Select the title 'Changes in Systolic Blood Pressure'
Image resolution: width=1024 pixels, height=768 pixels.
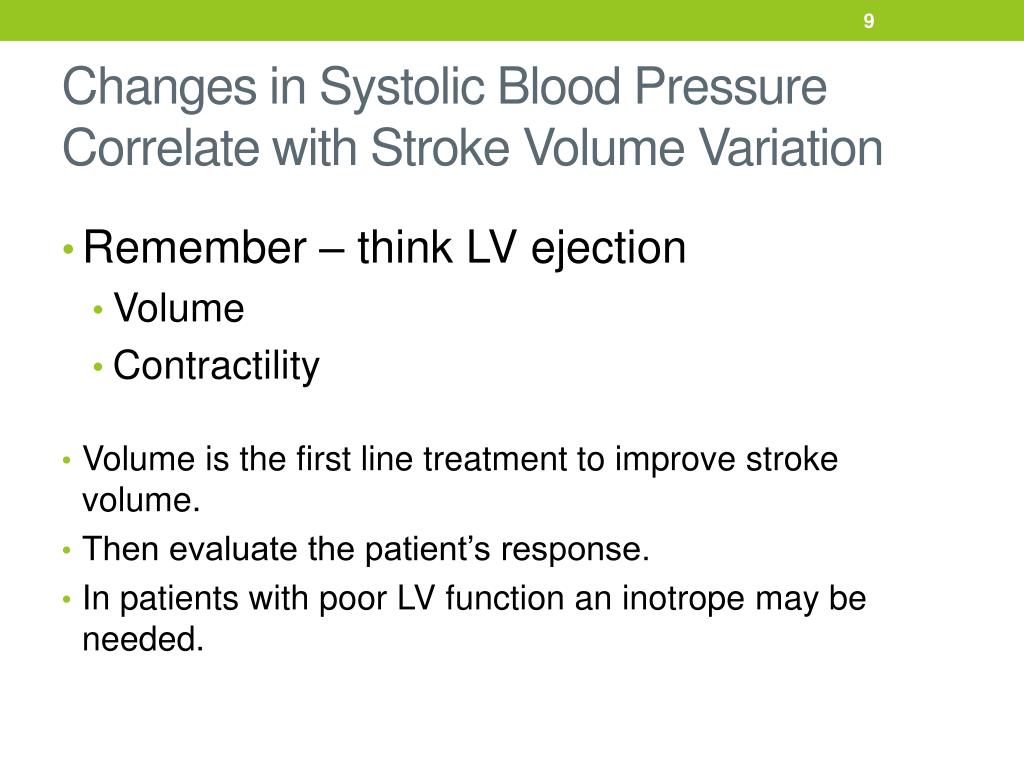(x=445, y=88)
